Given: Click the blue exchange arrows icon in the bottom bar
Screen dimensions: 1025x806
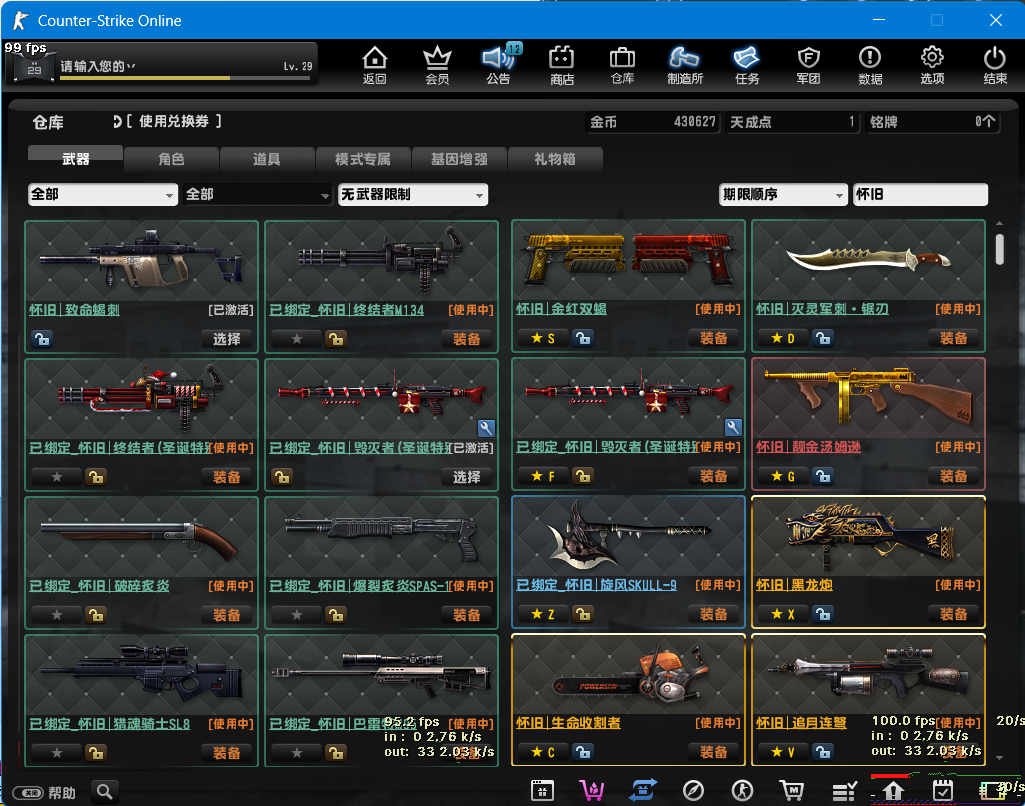Looking at the screenshot, I should 643,791.
